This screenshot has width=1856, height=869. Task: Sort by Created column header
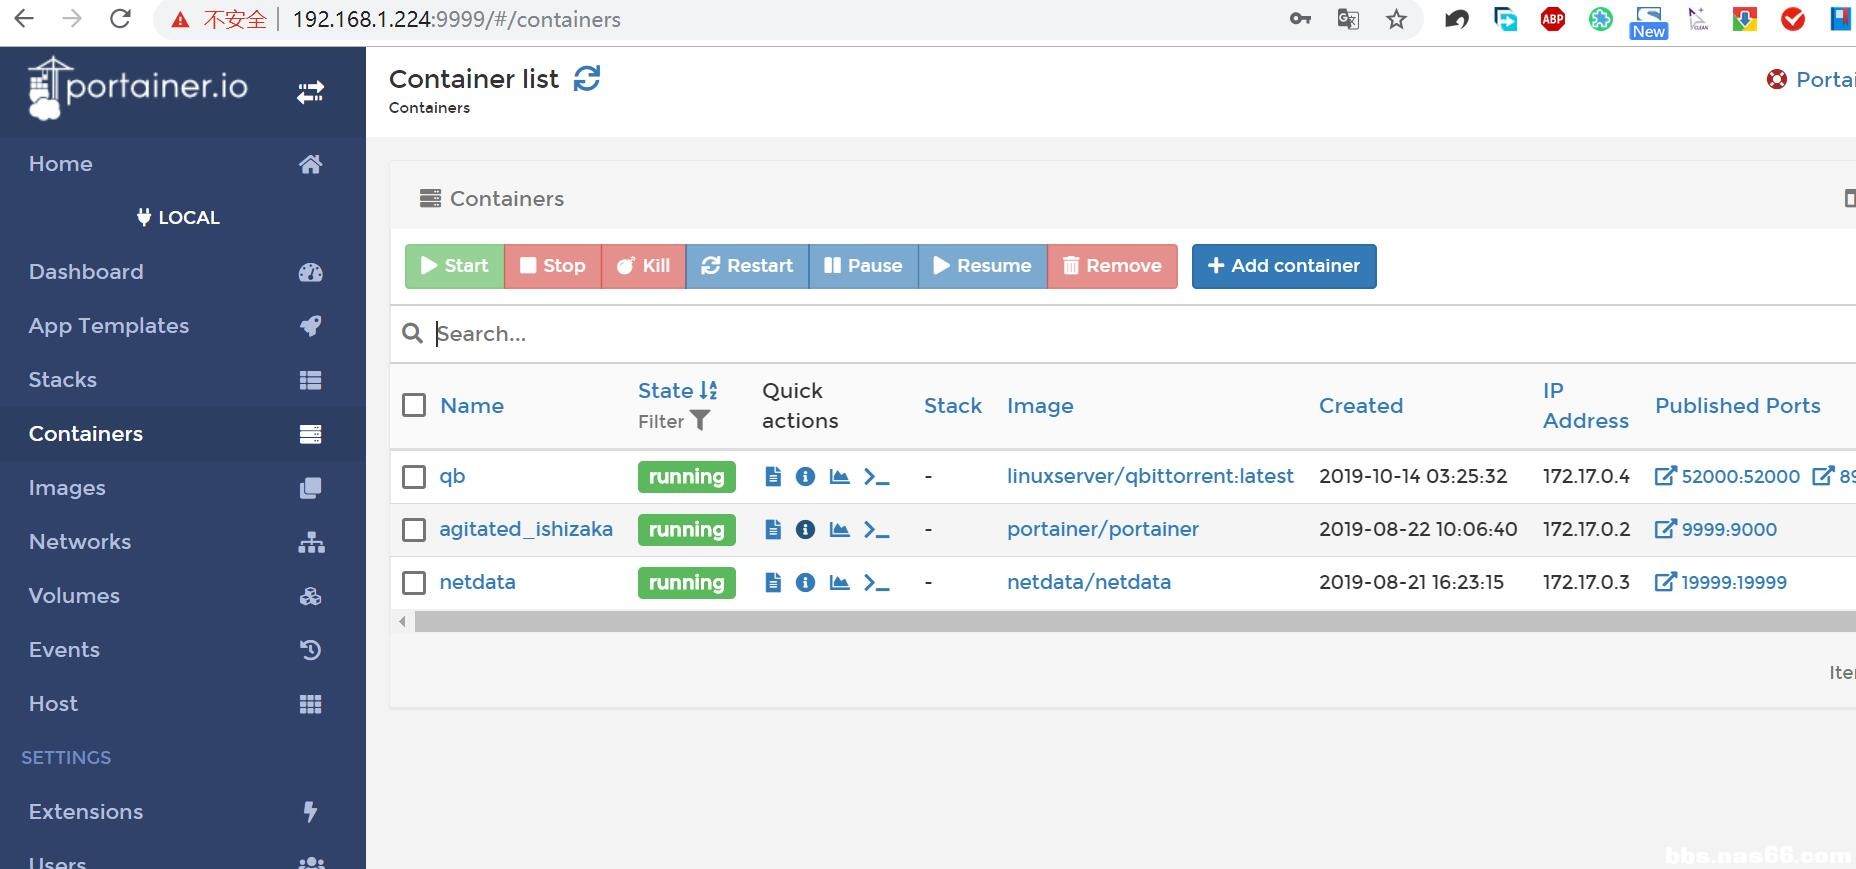coord(1361,405)
